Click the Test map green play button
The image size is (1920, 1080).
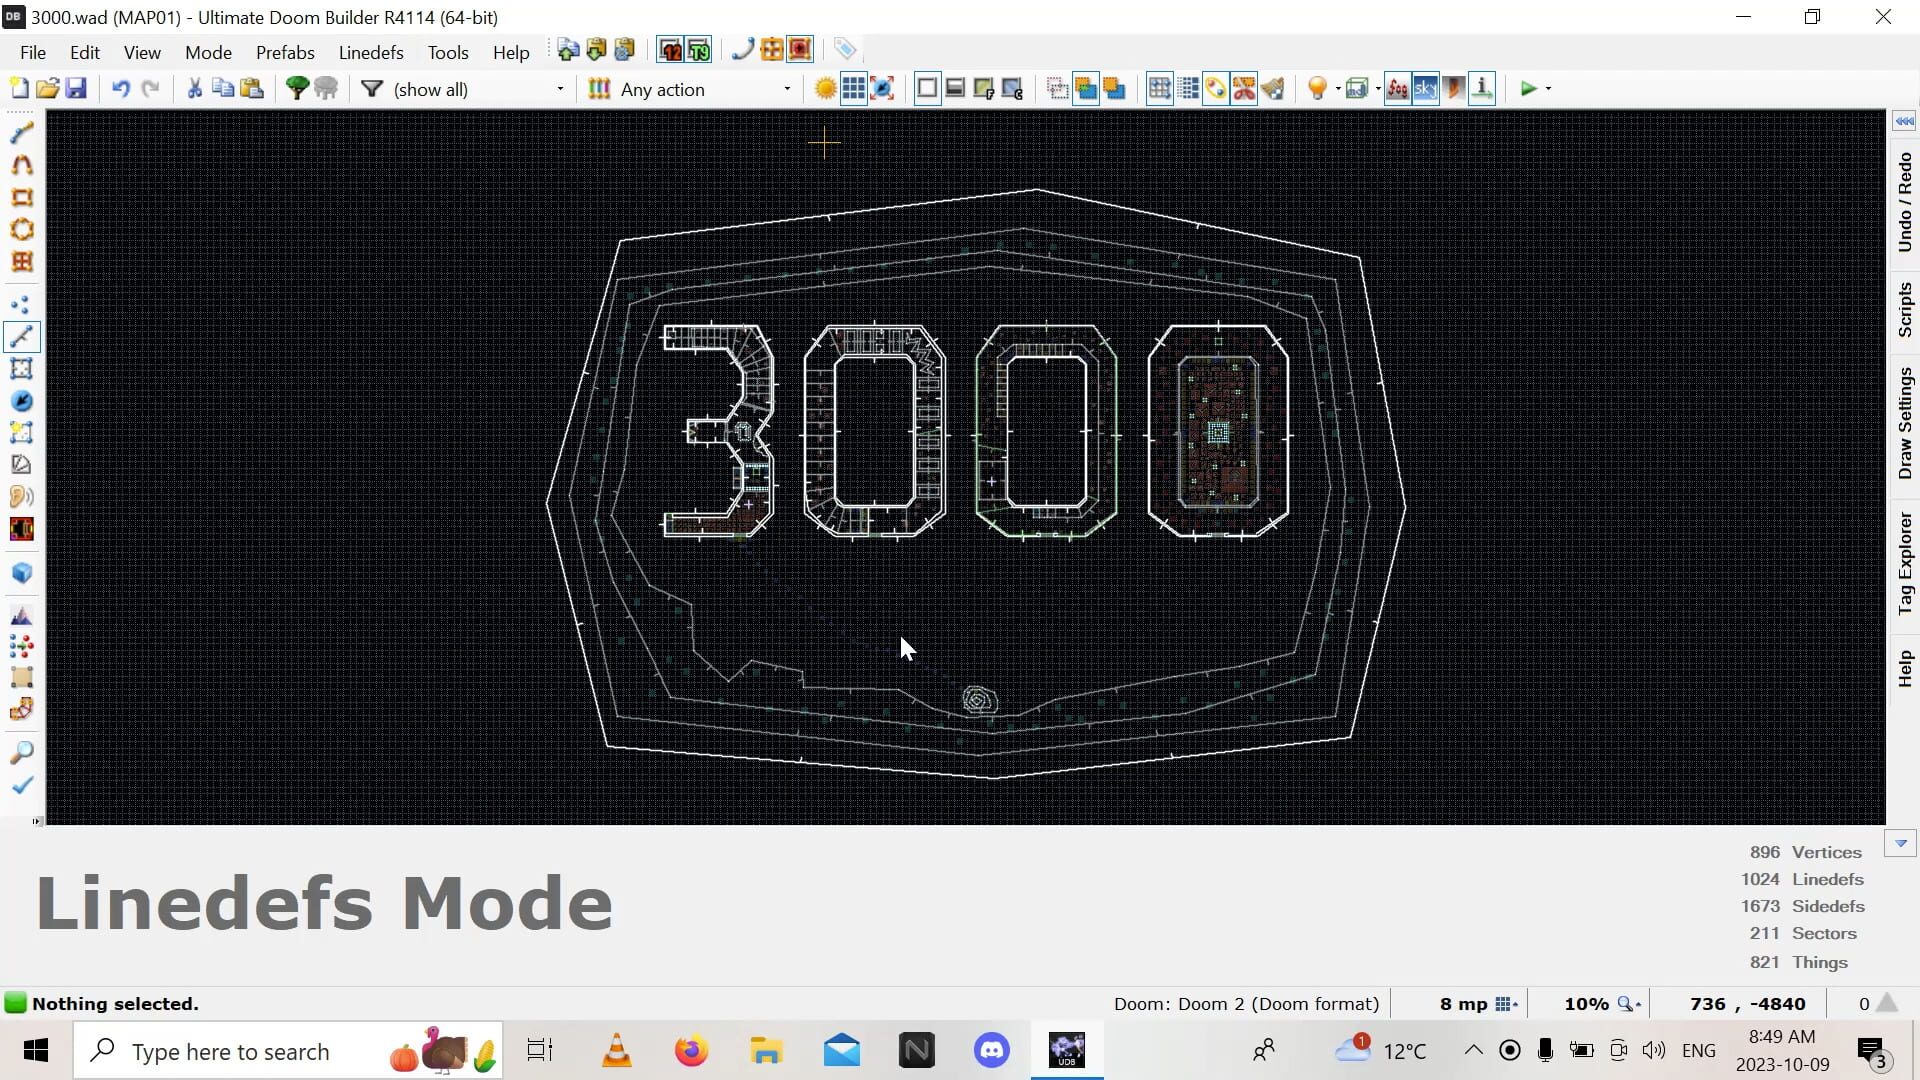coord(1527,89)
